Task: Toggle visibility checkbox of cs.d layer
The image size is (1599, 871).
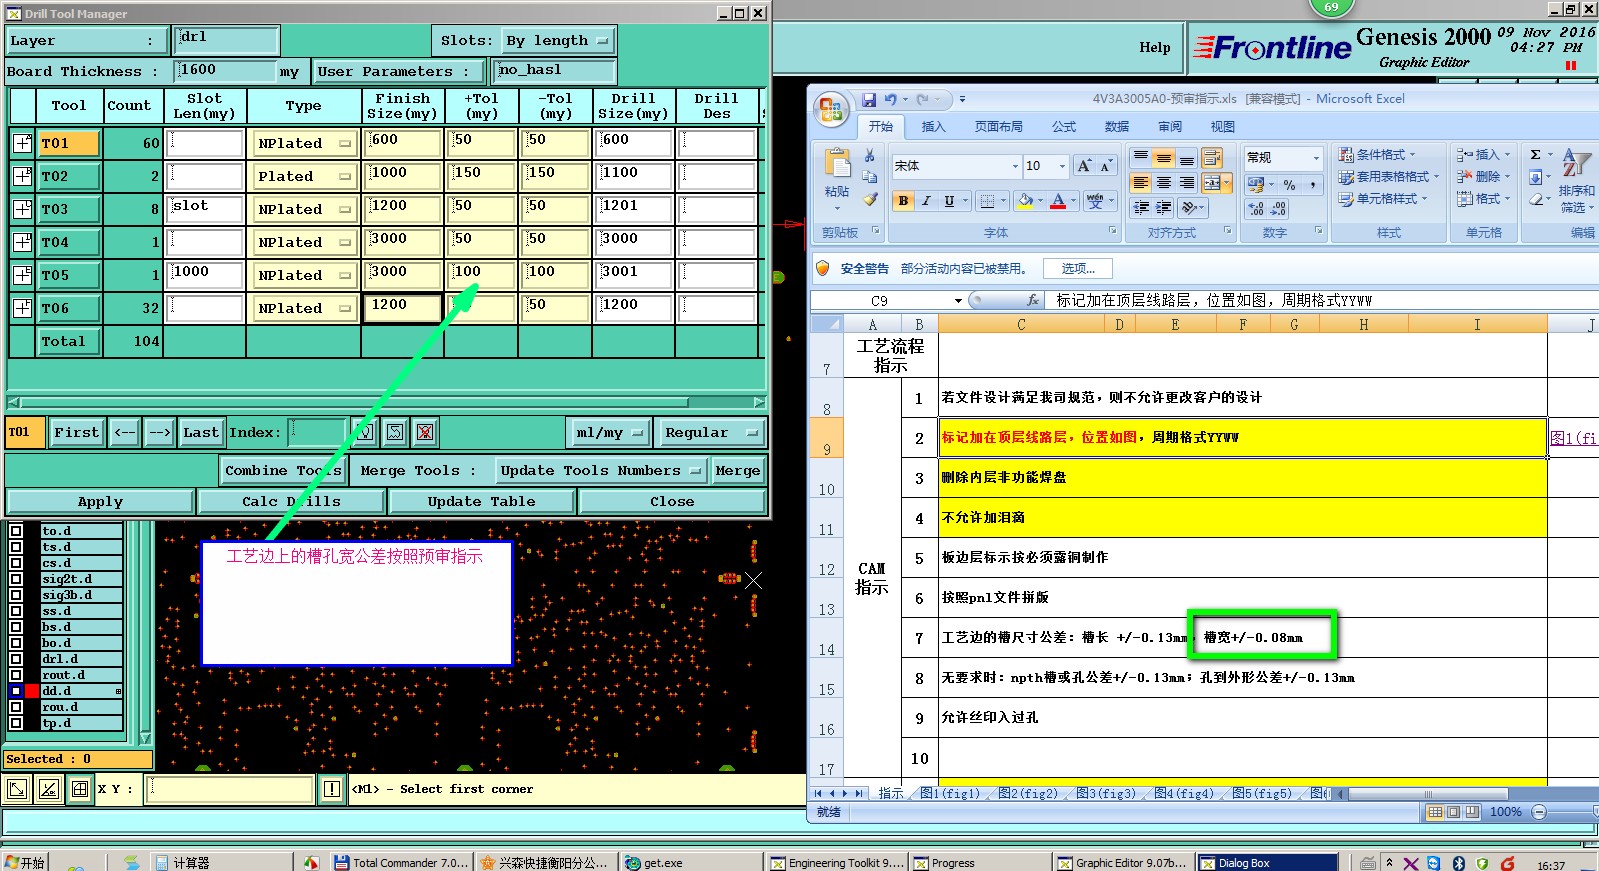Action: click(16, 563)
